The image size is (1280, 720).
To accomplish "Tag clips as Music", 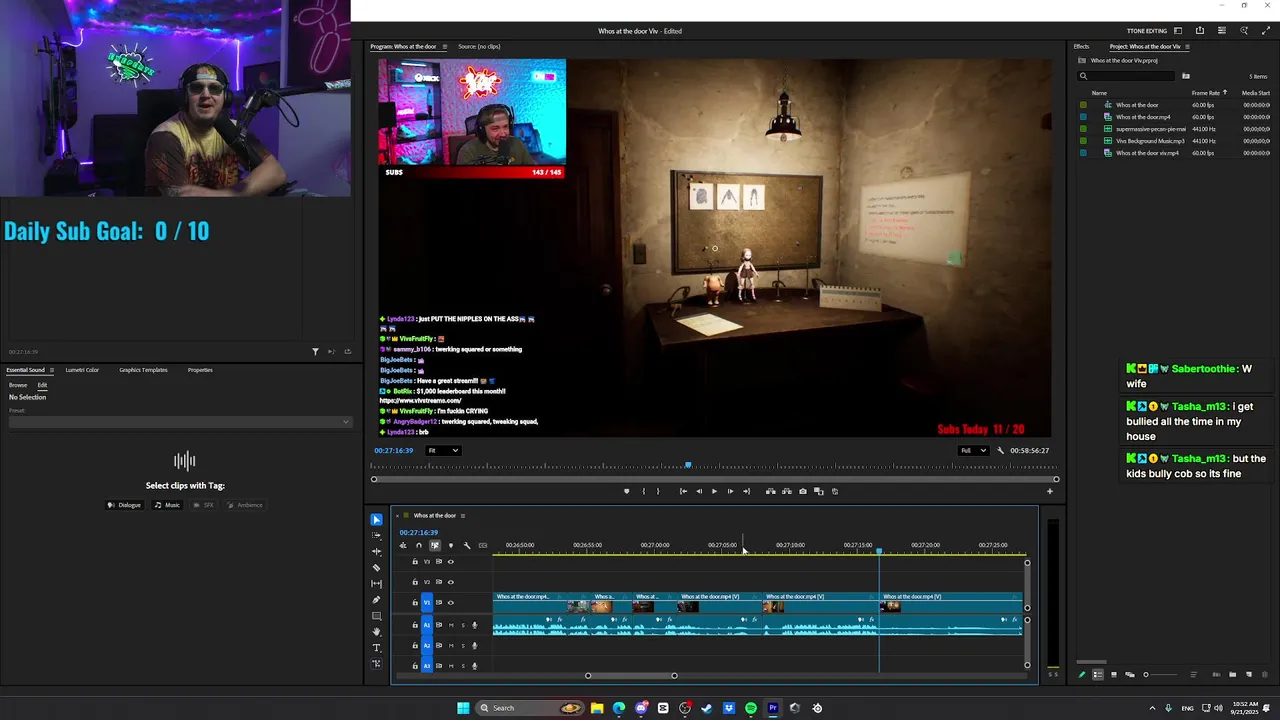I will [167, 505].
